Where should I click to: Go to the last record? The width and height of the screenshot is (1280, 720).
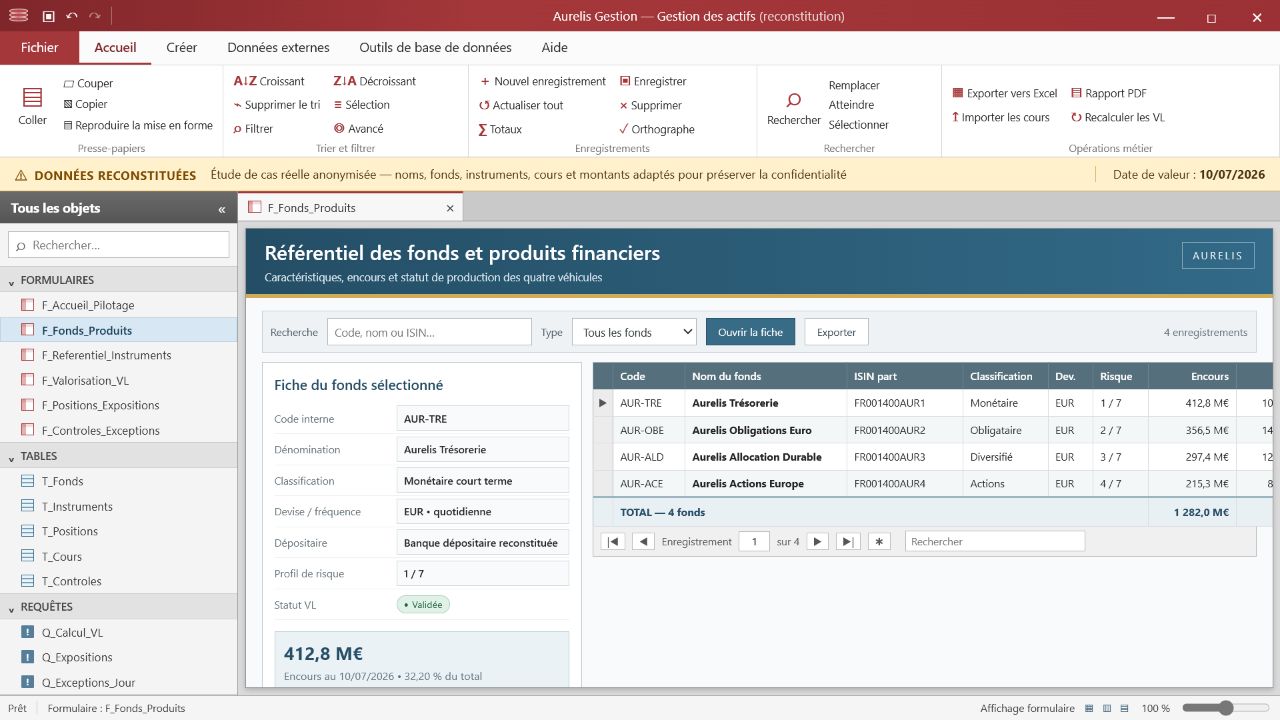(x=848, y=541)
